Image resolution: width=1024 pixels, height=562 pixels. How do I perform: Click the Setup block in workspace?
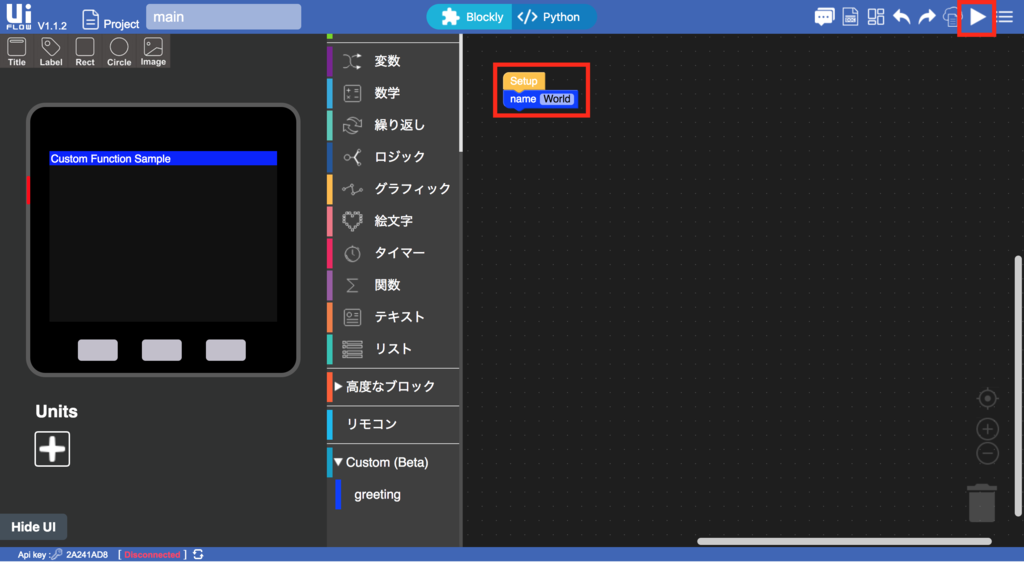coord(524,81)
